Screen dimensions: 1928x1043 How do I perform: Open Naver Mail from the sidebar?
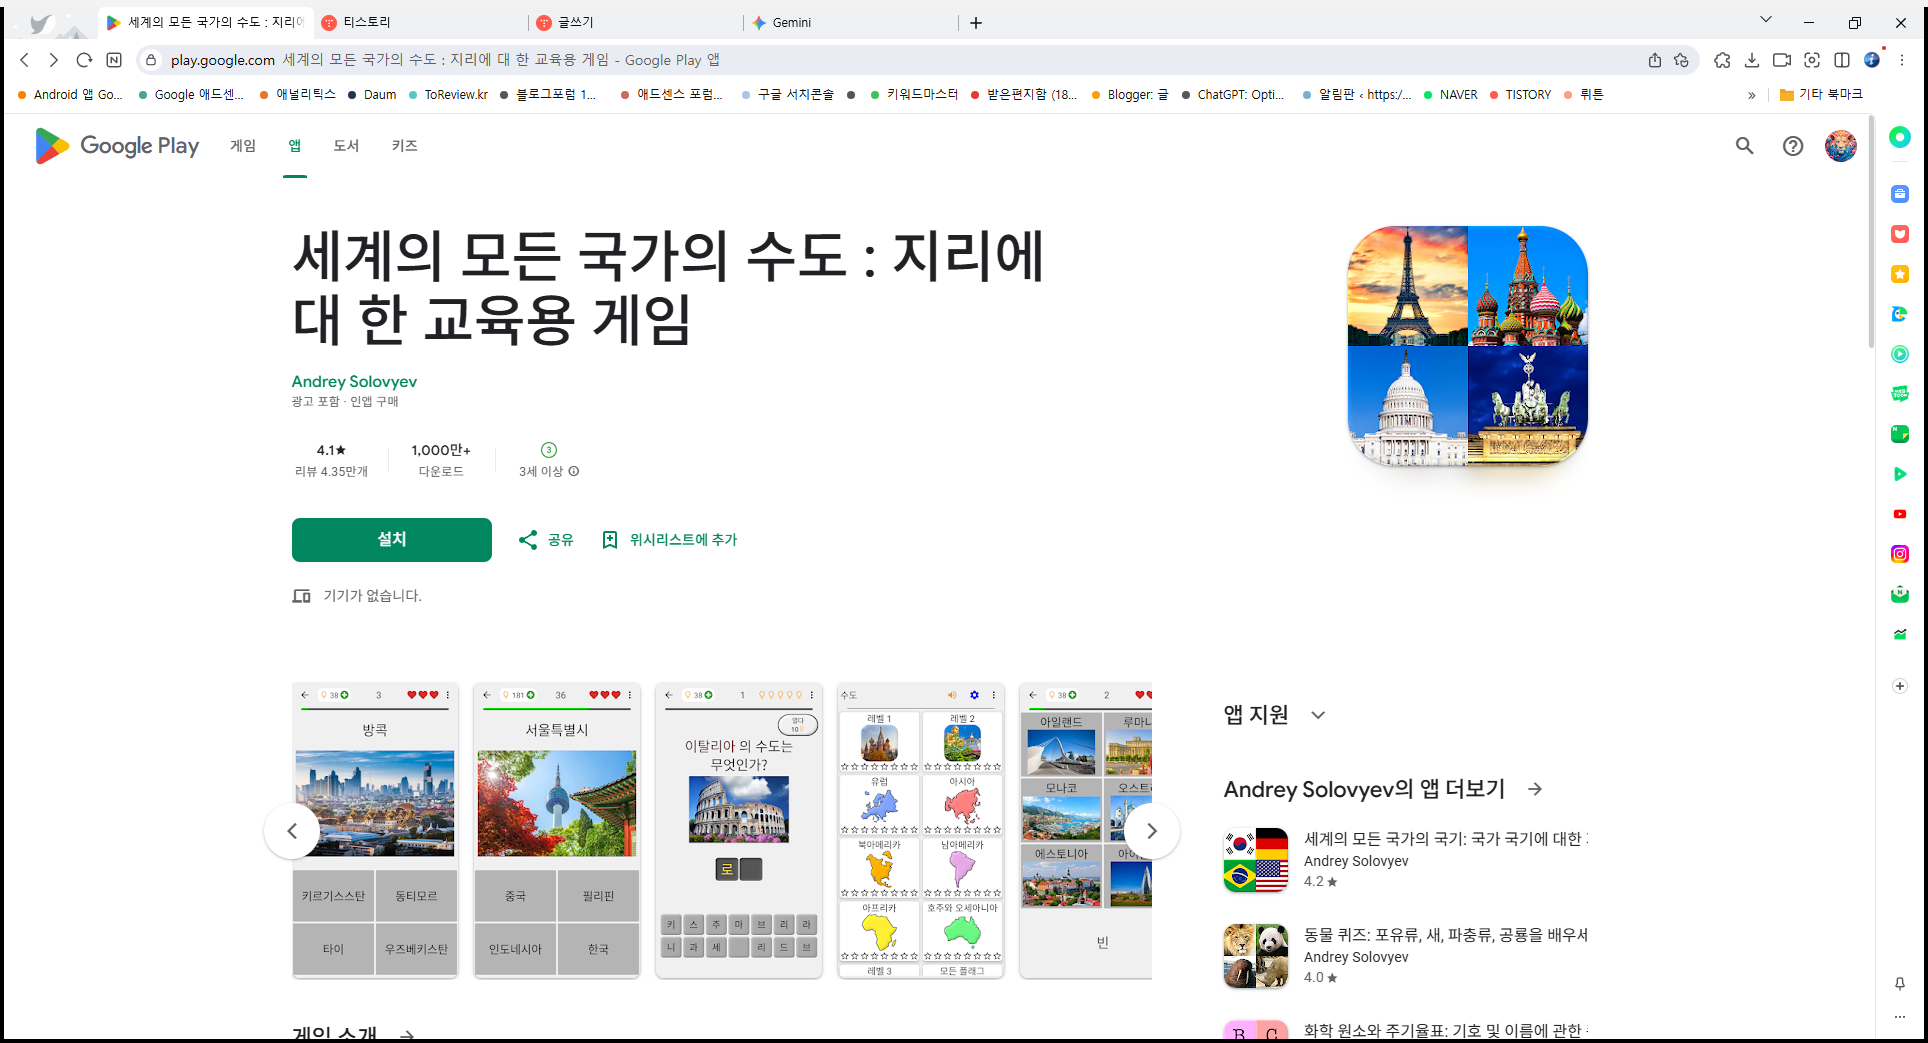pos(1899,593)
